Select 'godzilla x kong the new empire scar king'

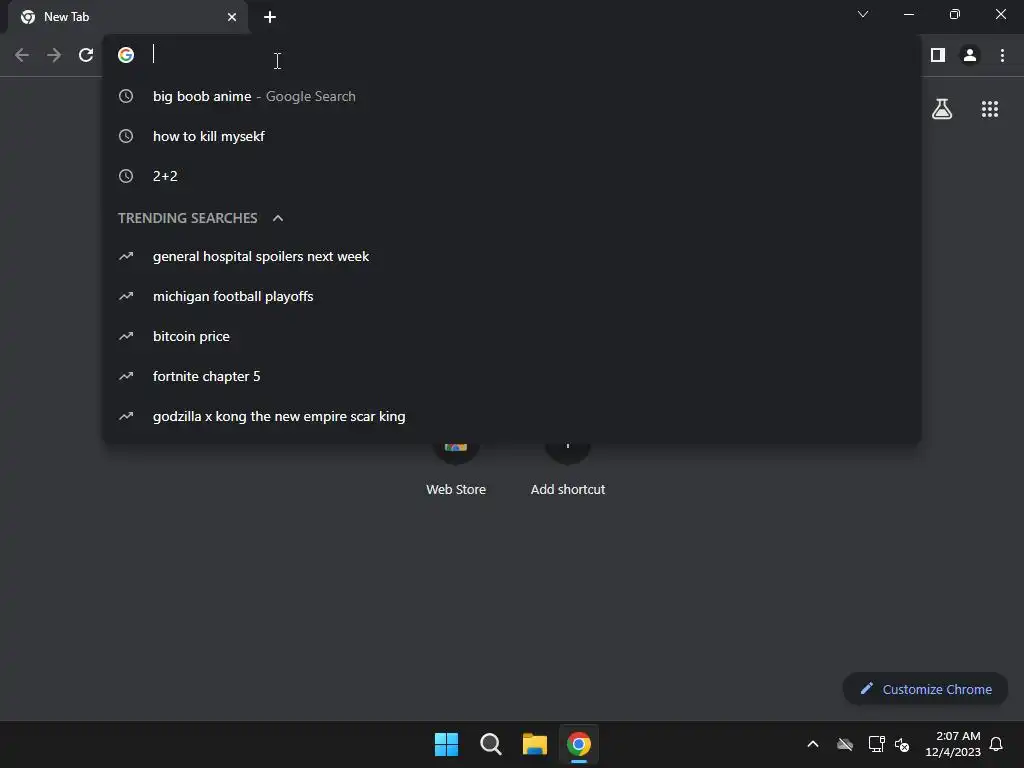[x=512, y=417]
